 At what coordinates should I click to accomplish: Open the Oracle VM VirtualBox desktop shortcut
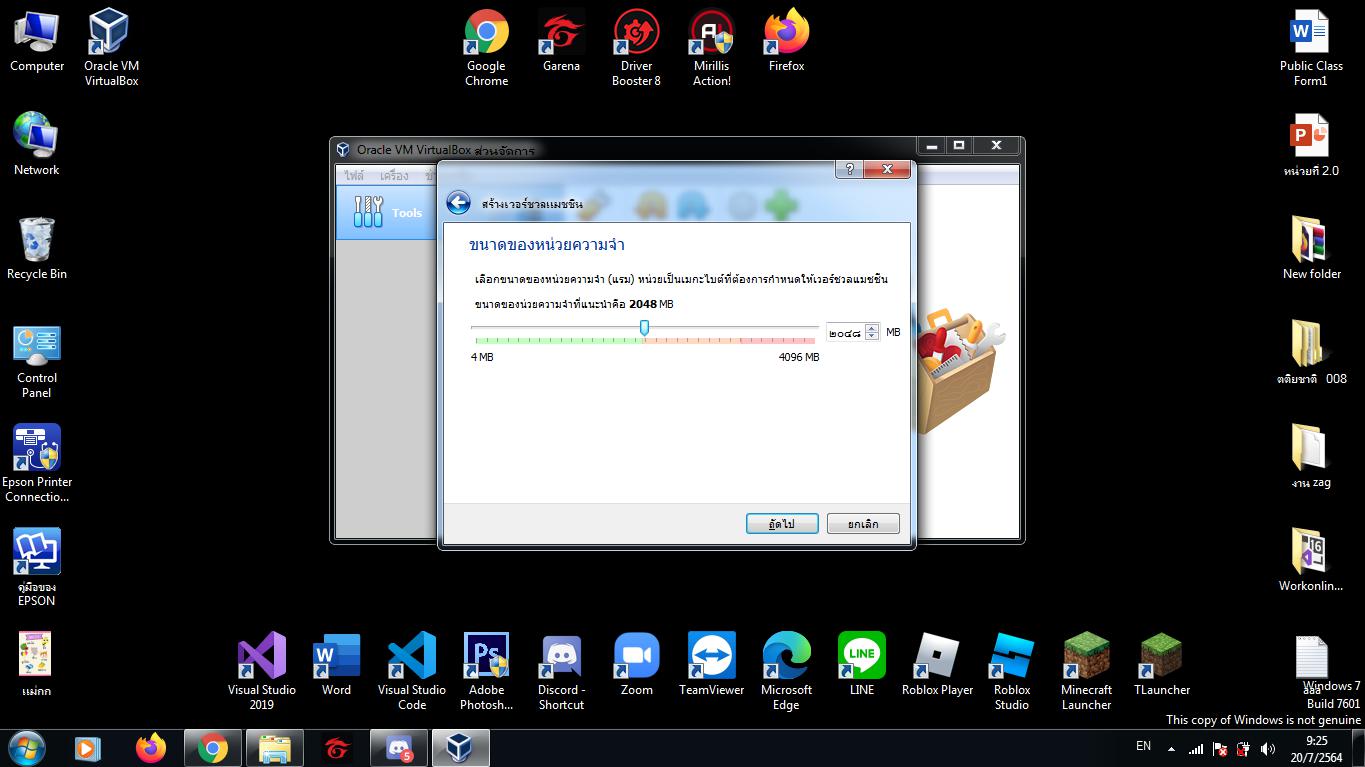[x=111, y=48]
